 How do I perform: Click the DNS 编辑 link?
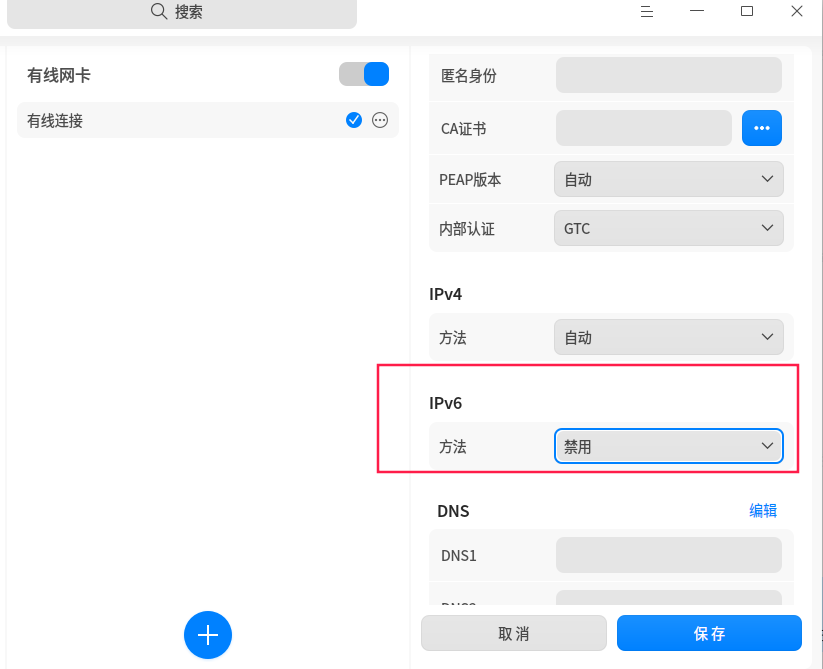763,511
